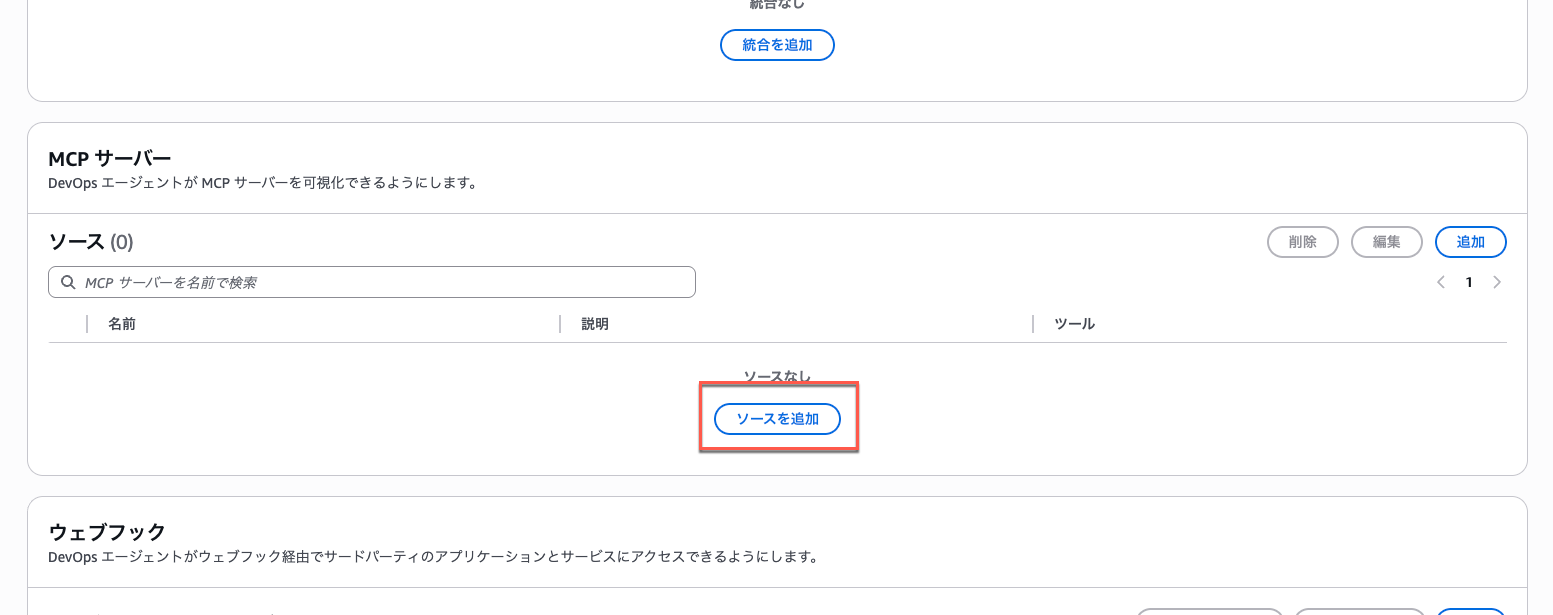Click the 削除 (Delete) button

click(1302, 241)
